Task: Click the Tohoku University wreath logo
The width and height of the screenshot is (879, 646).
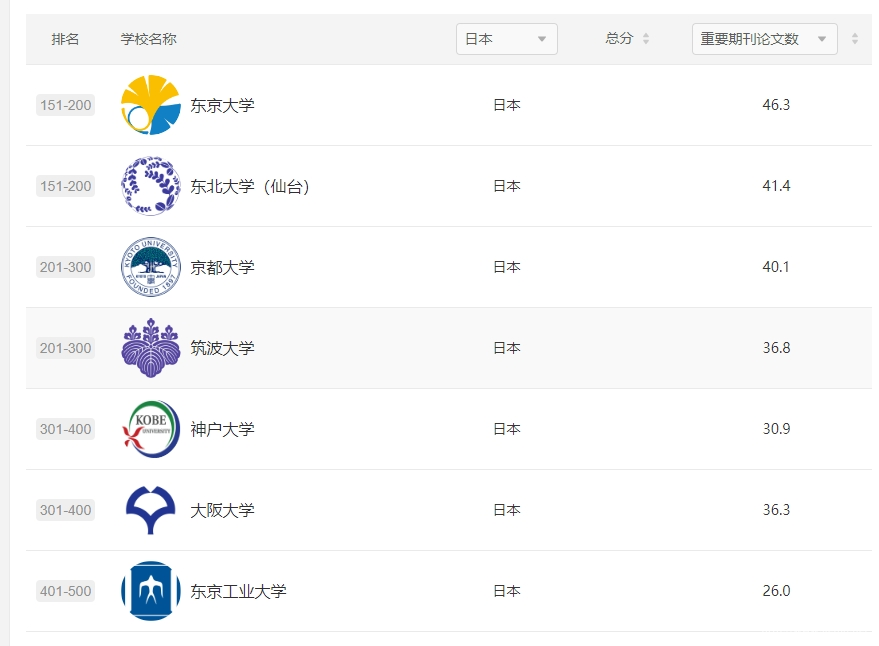Action: pyautogui.click(x=151, y=186)
